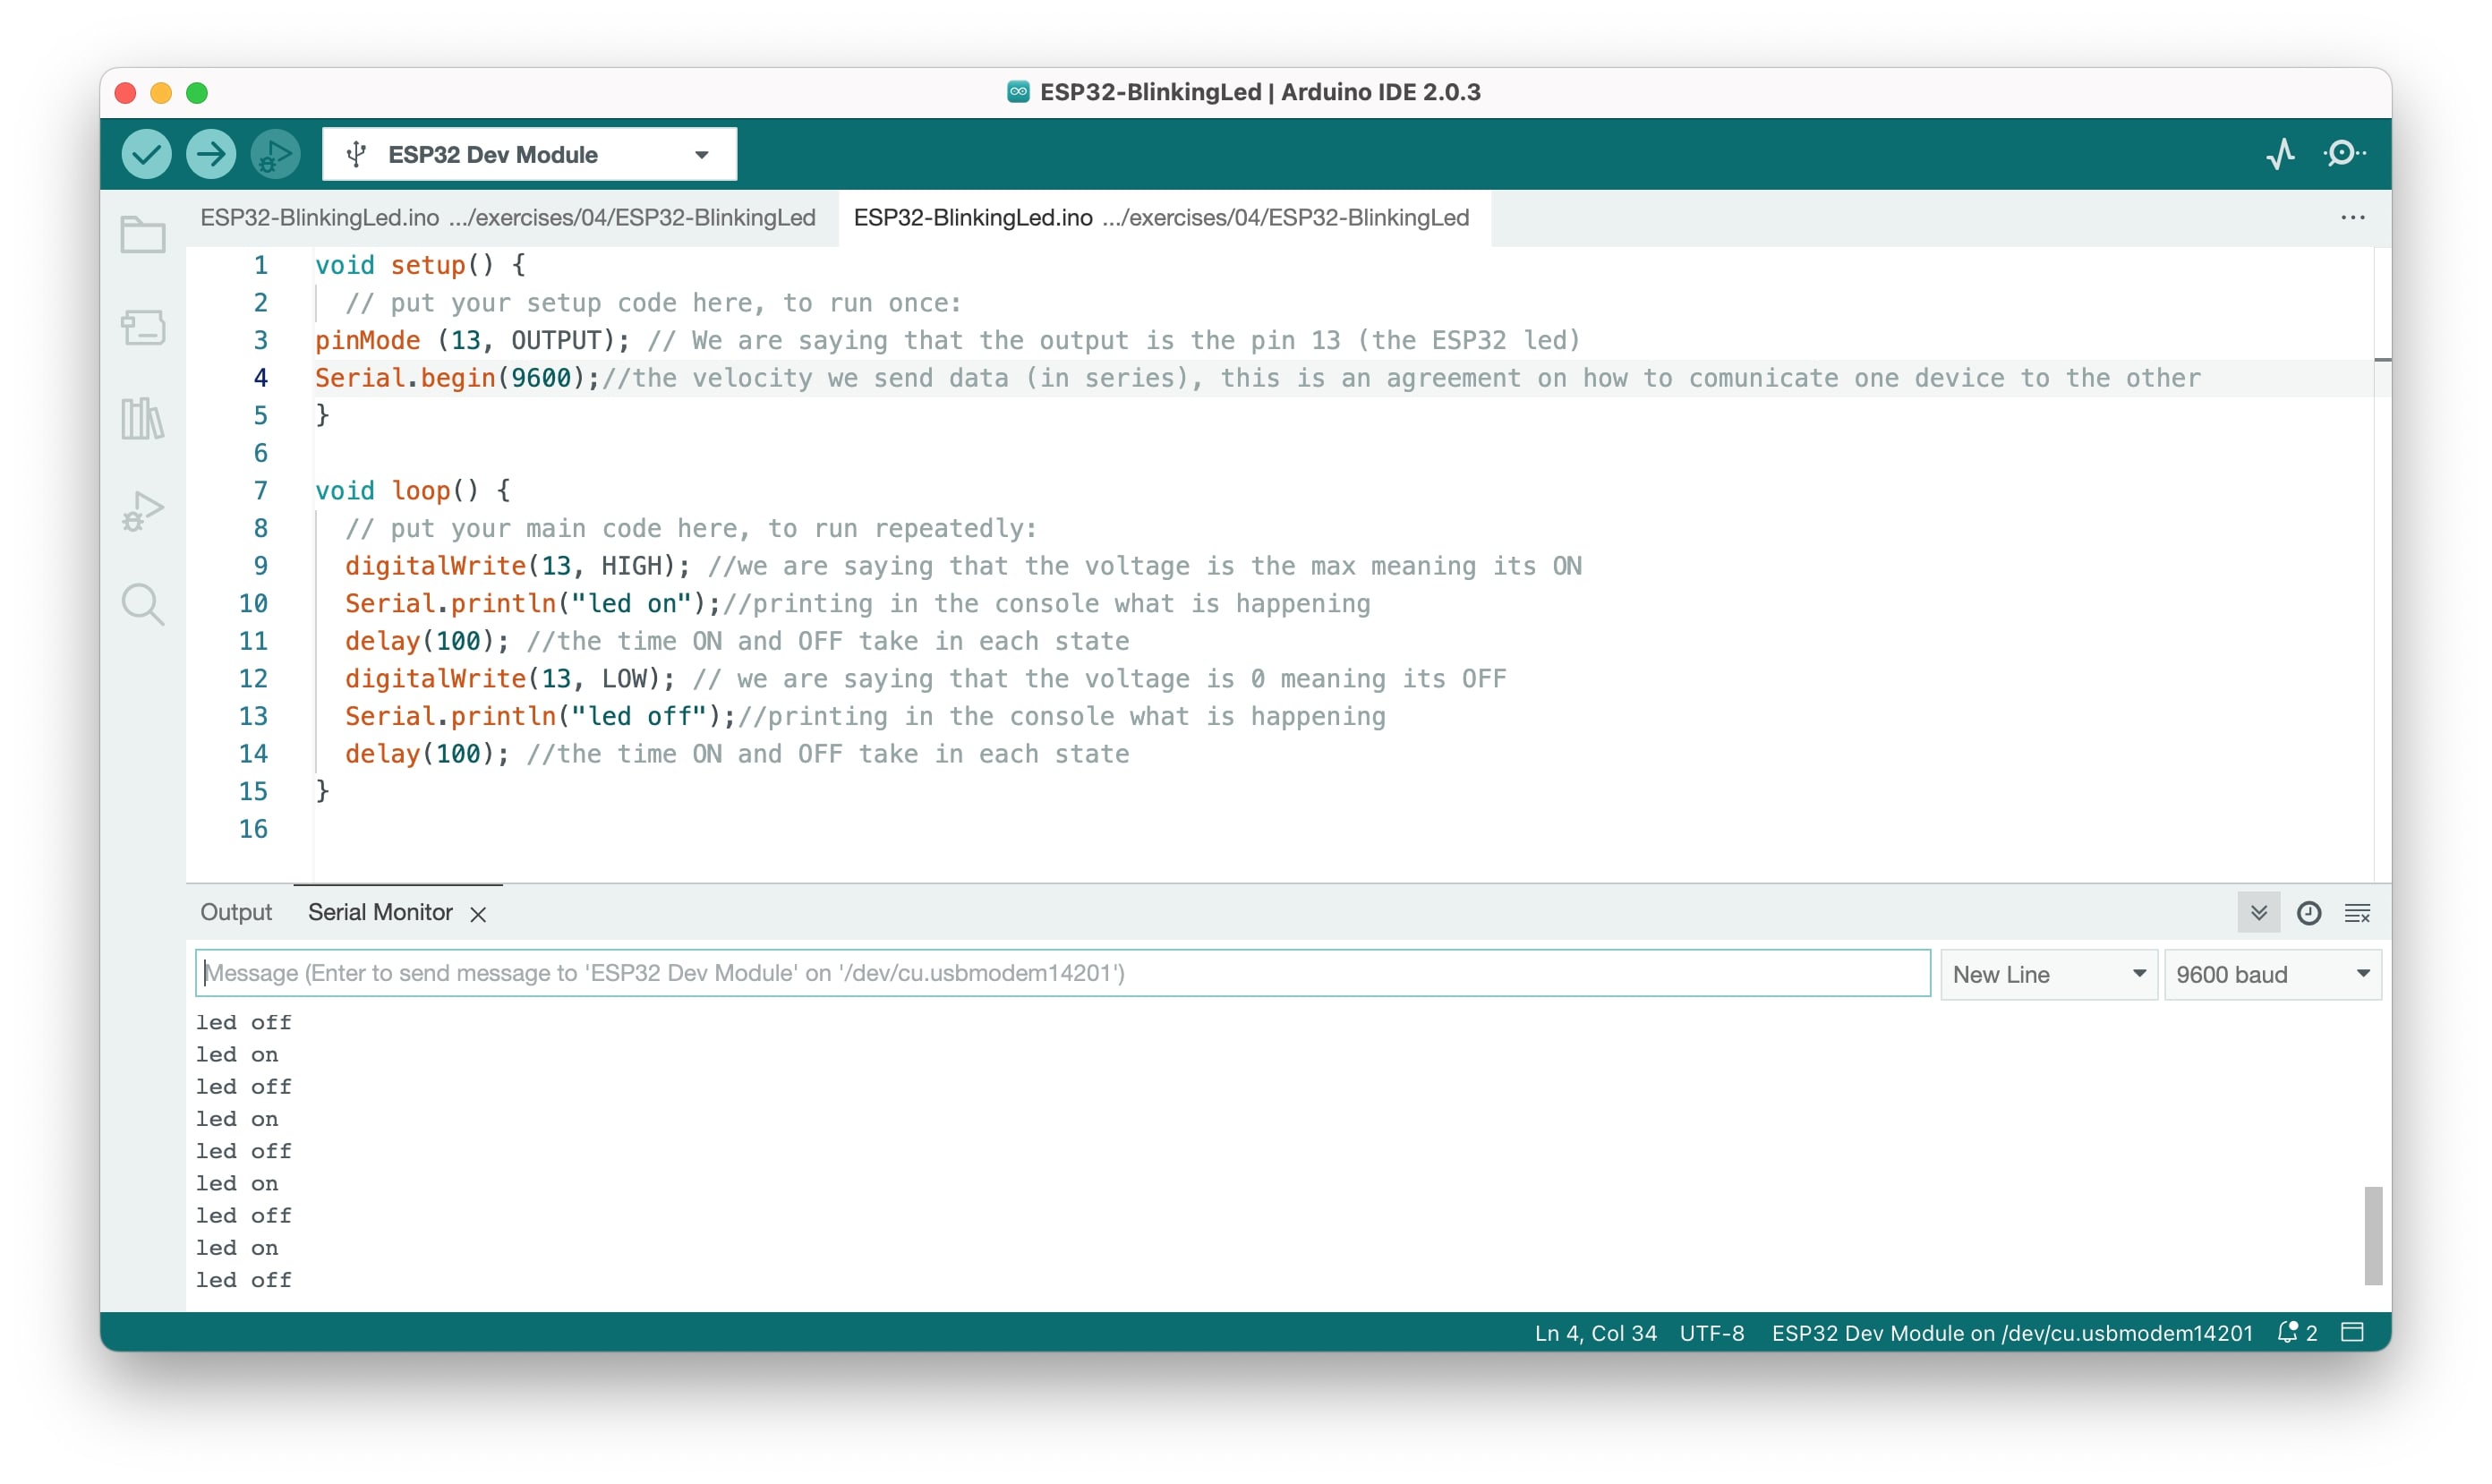Image resolution: width=2492 pixels, height=1484 pixels.
Task: Click the delay(100) on line 14
Action: 427,754
